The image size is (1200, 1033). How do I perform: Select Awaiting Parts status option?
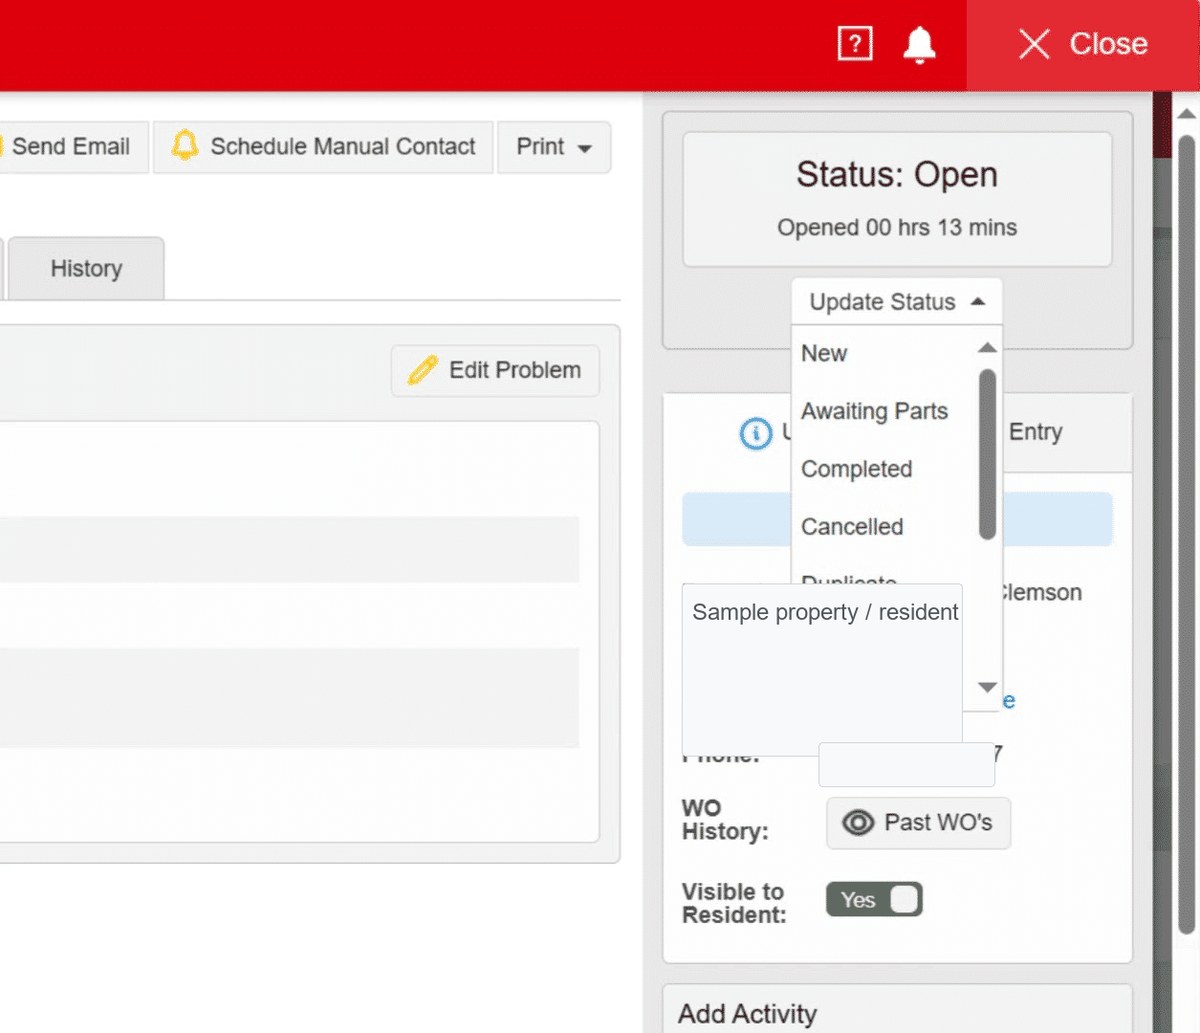[874, 411]
